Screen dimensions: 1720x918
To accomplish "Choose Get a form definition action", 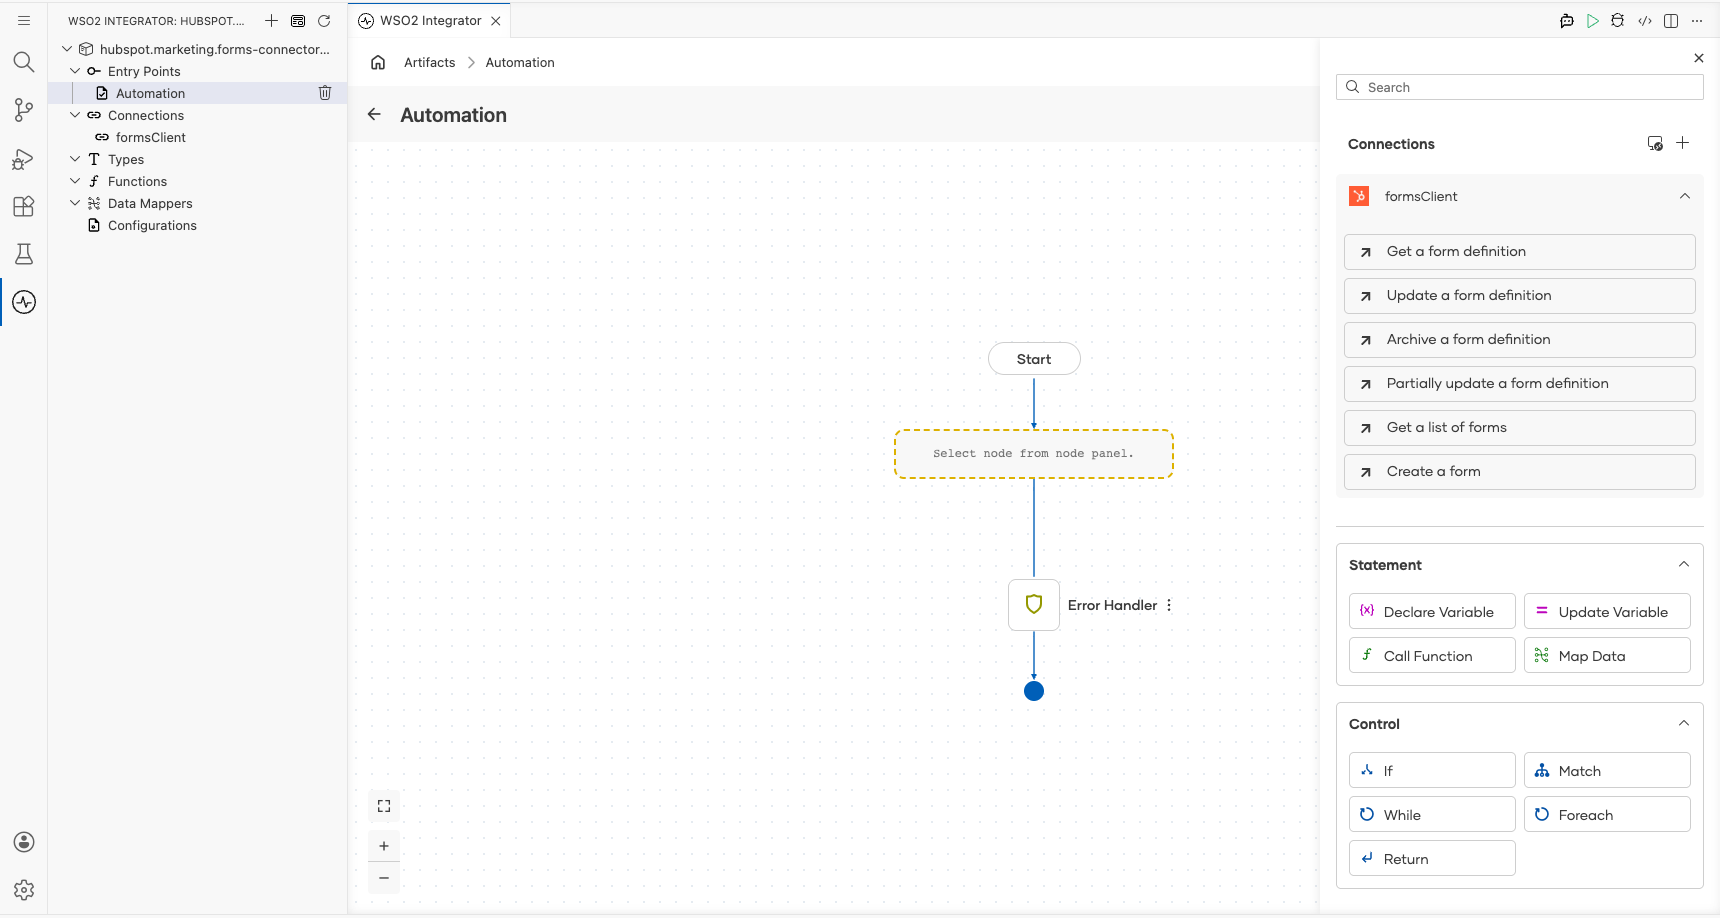I will tap(1519, 252).
